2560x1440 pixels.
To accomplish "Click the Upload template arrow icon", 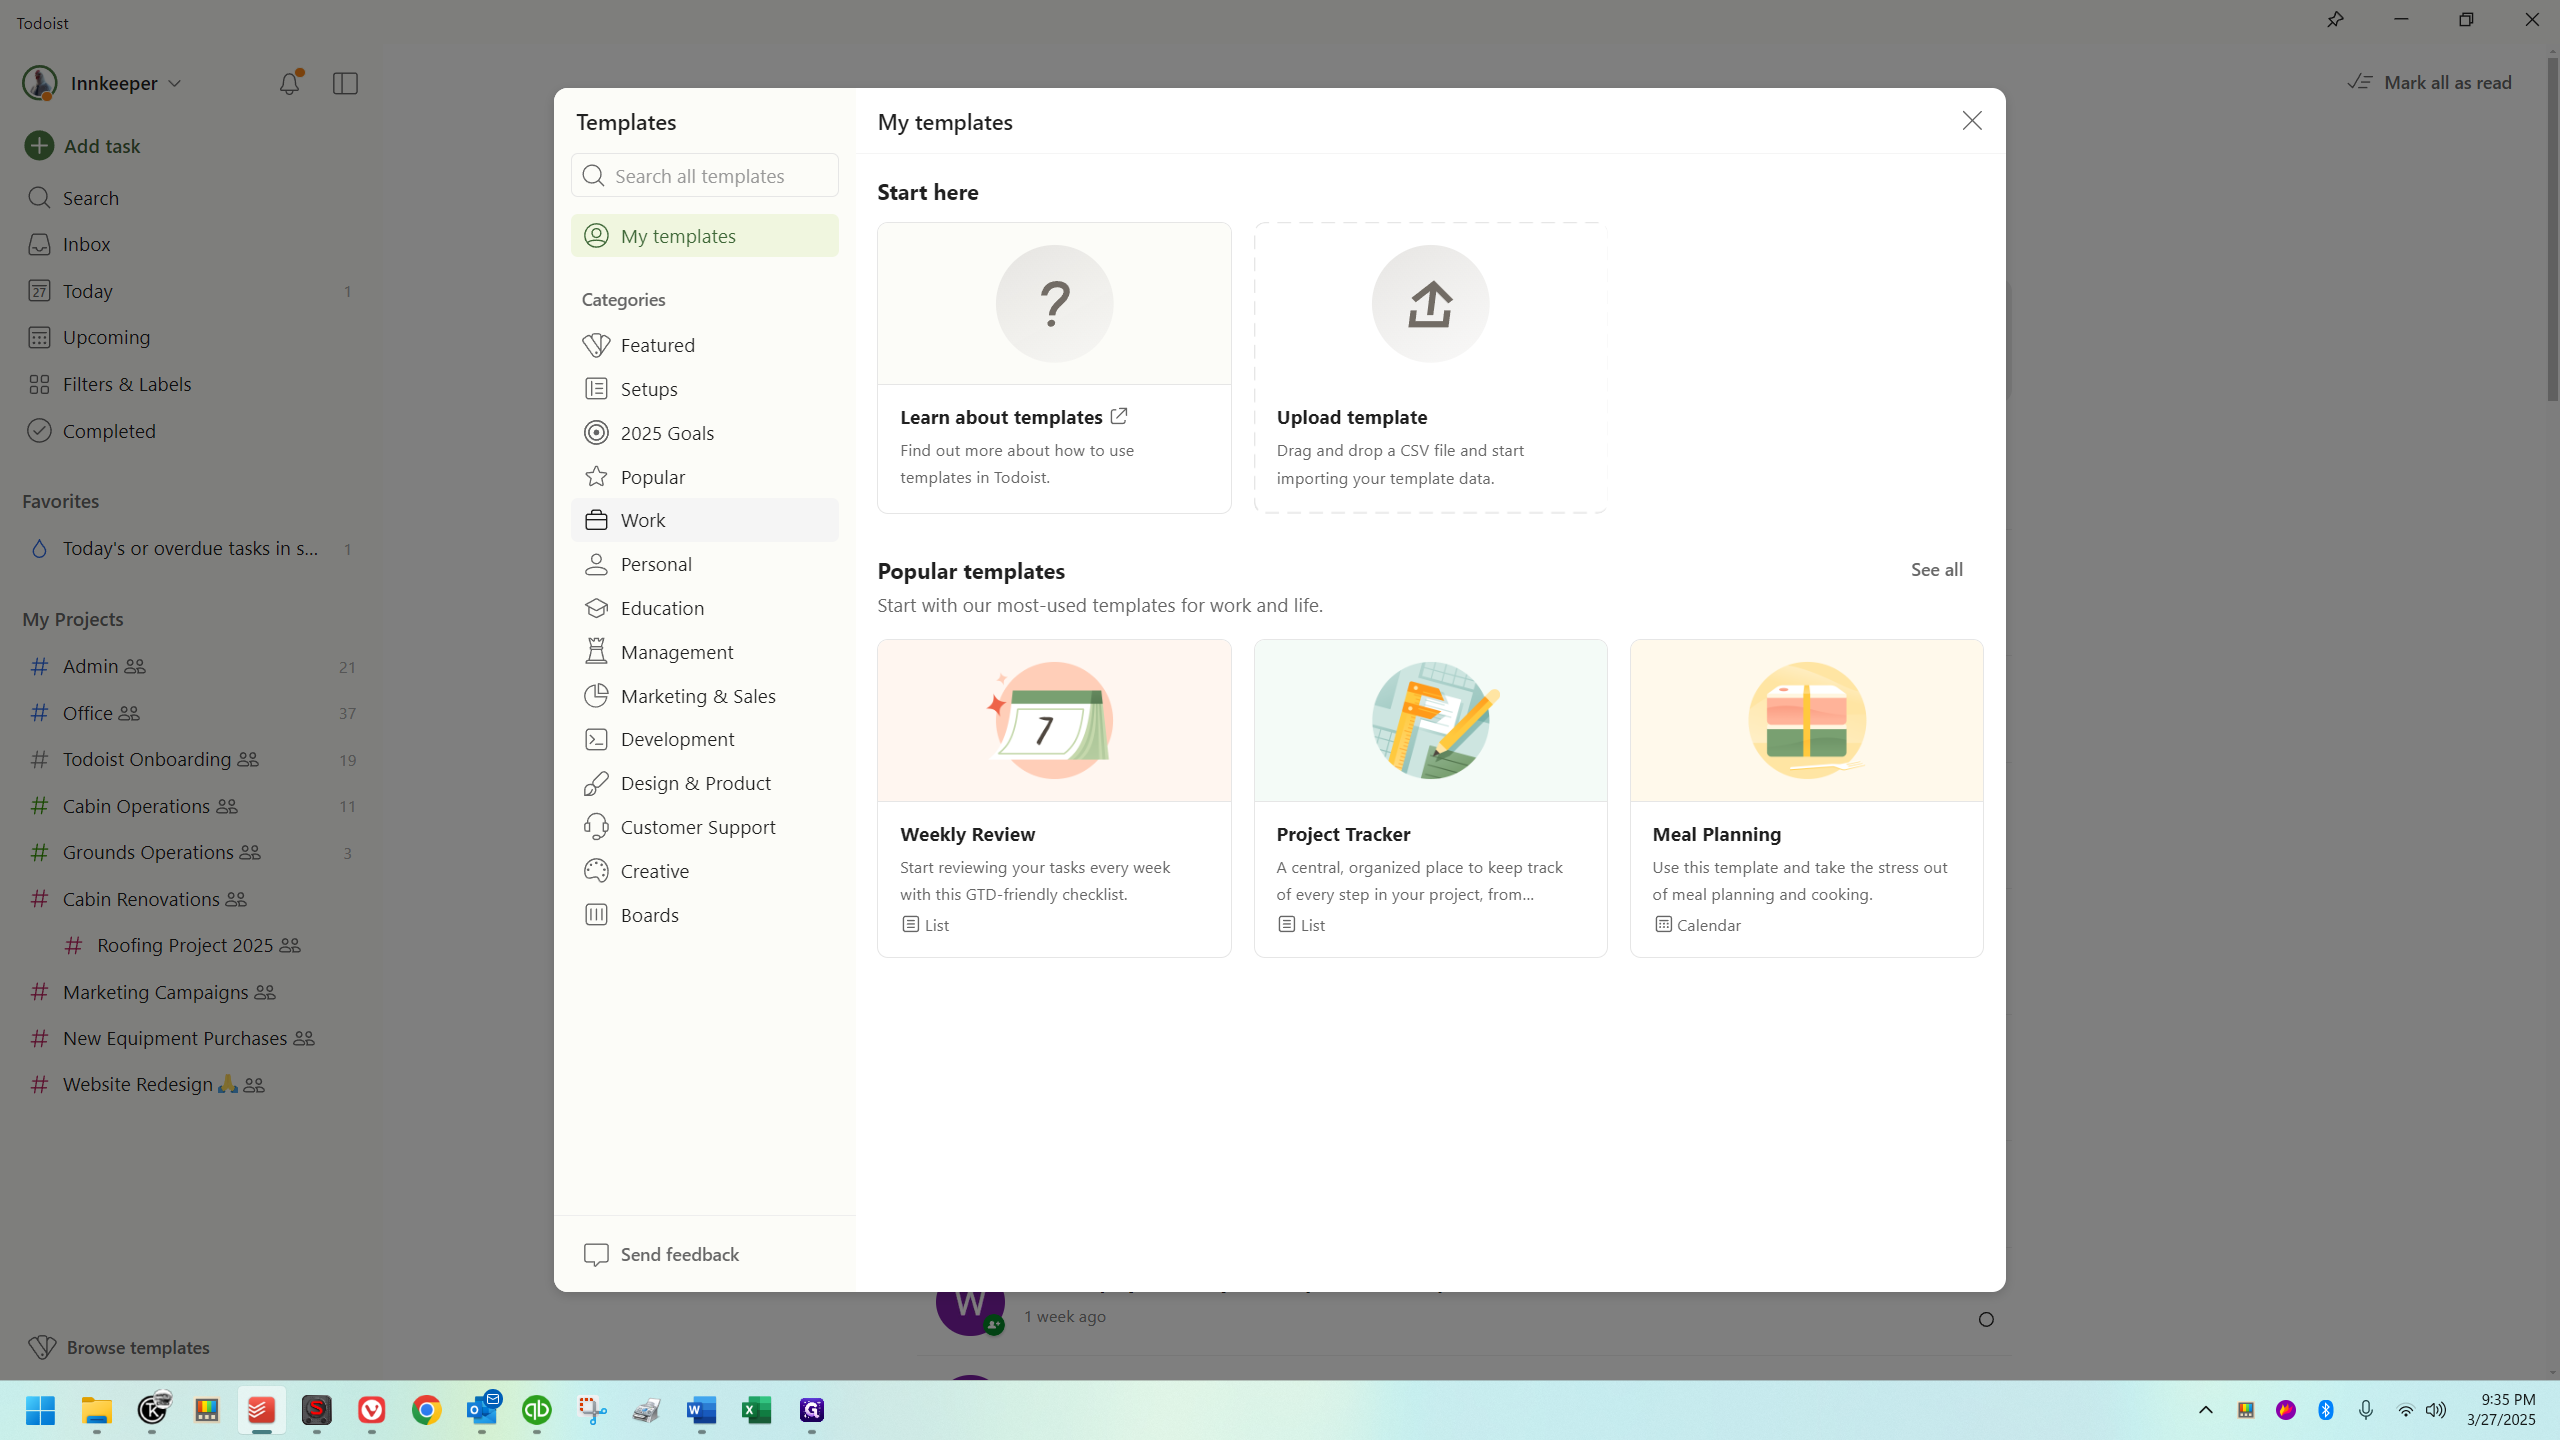I will click(x=1430, y=304).
